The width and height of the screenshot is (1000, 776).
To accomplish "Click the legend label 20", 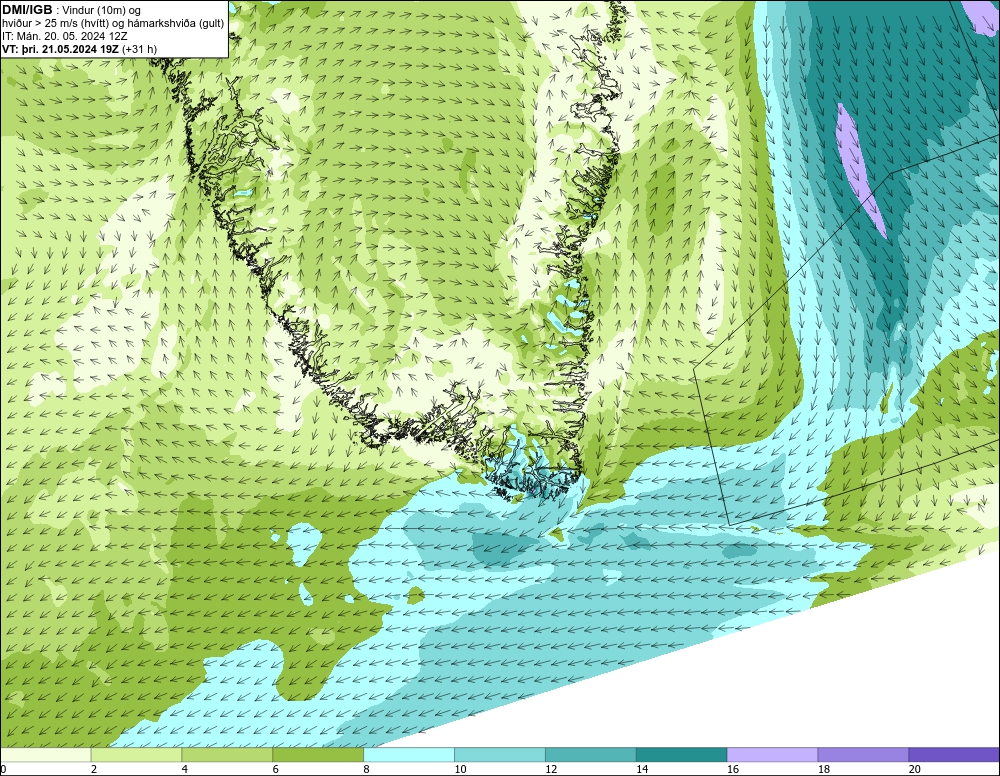I will click(x=915, y=769).
